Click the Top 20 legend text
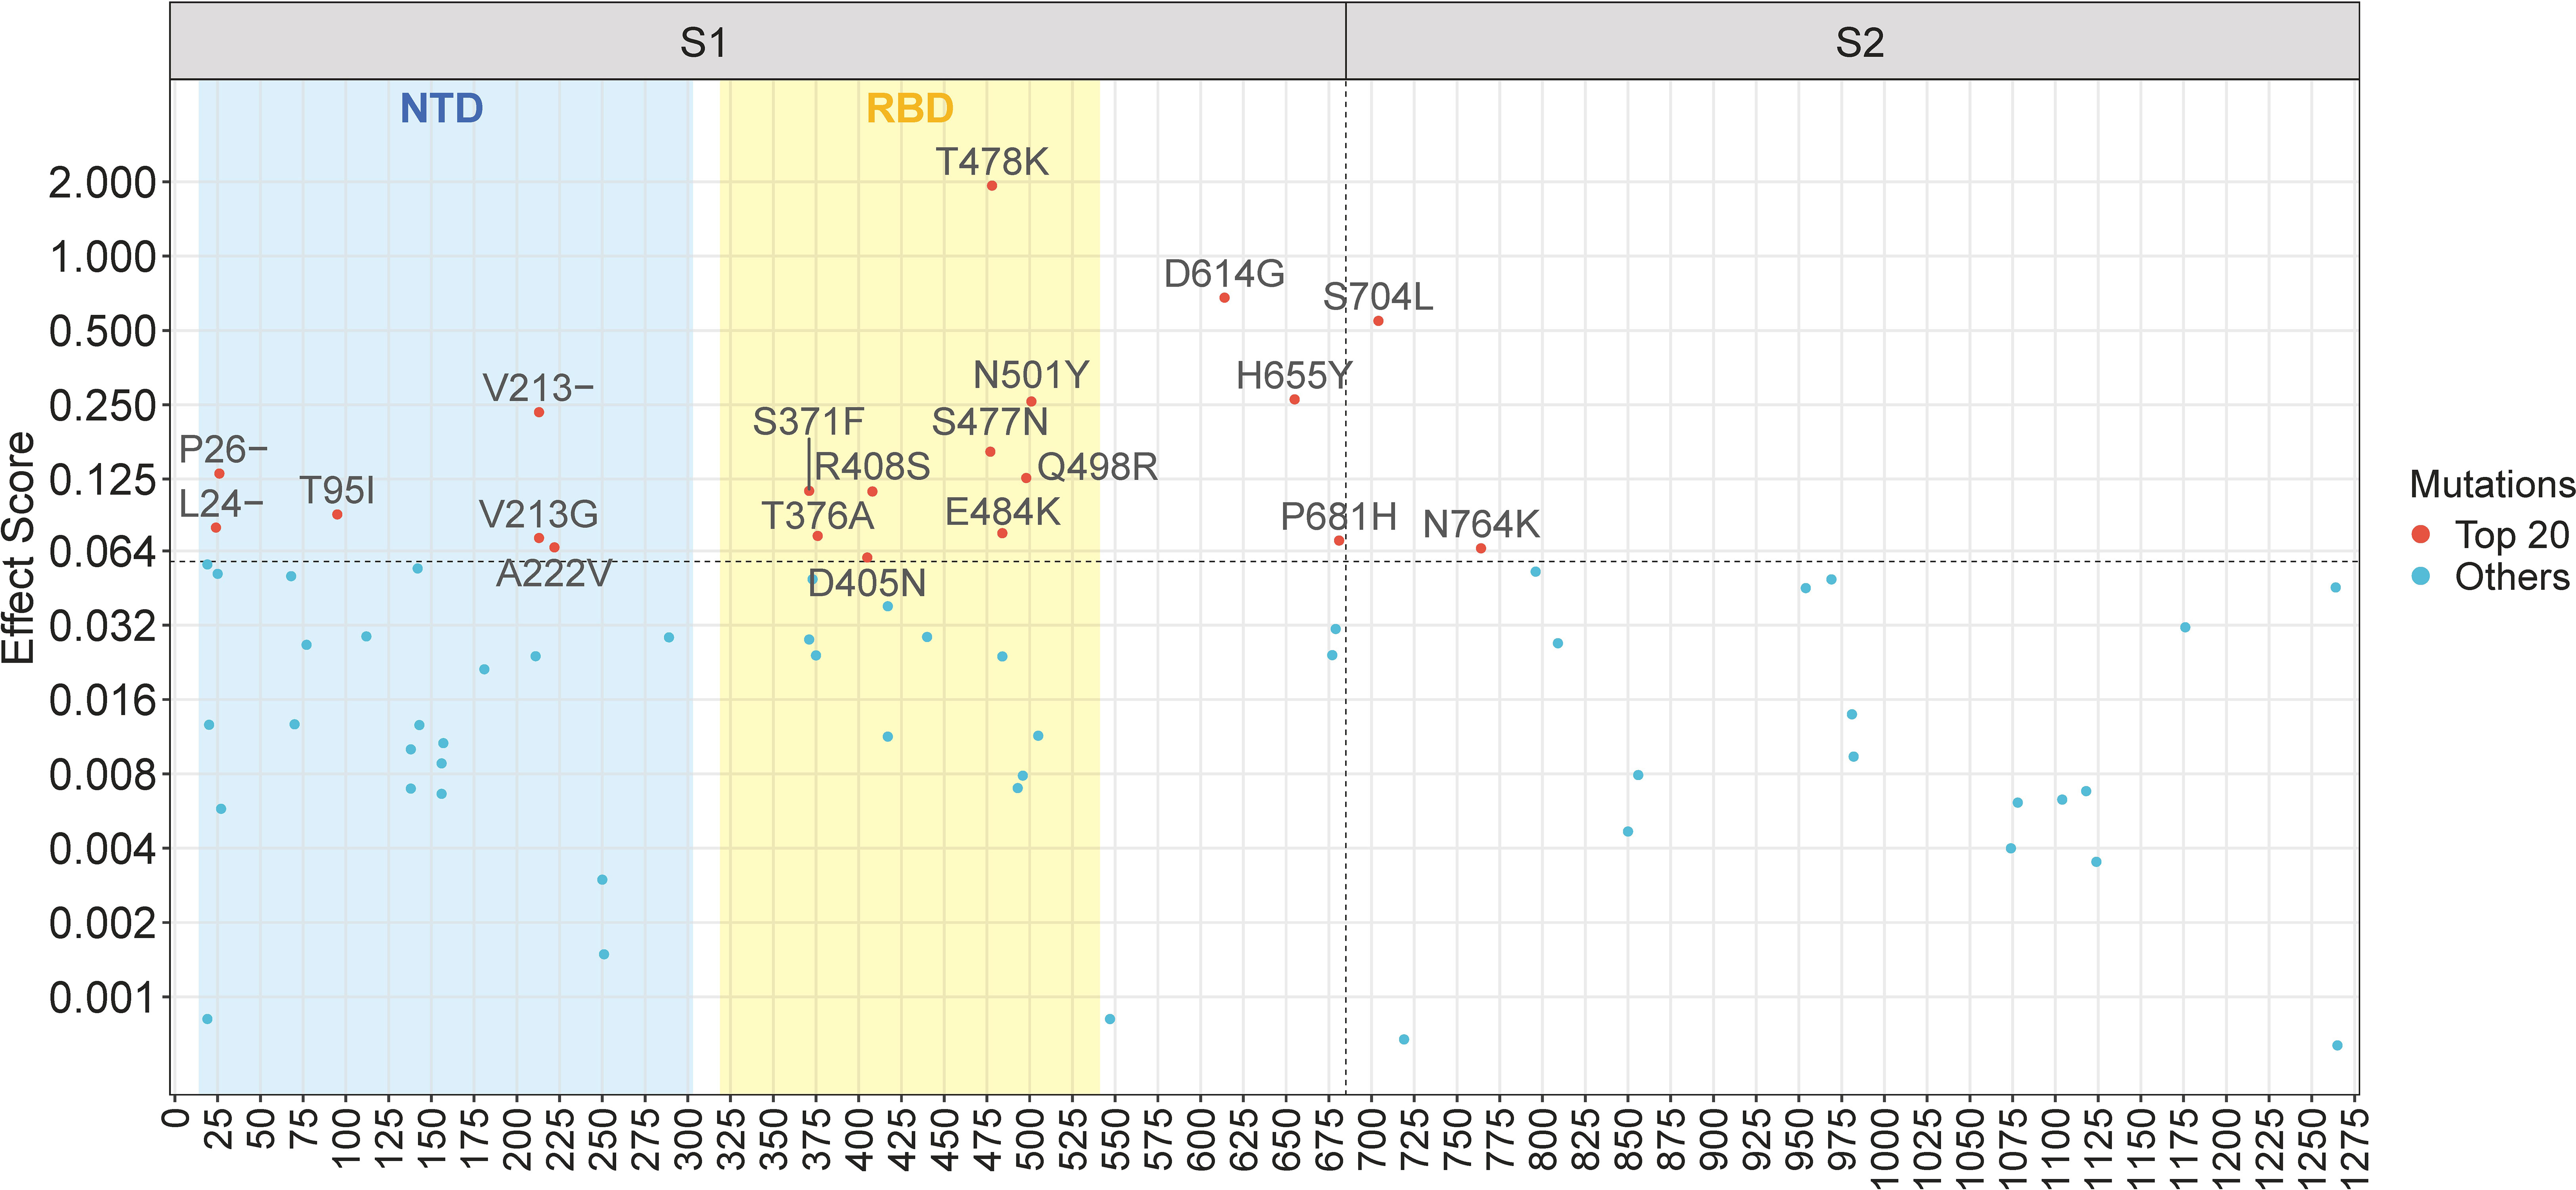2576x1190 pixels. pos(2512,535)
